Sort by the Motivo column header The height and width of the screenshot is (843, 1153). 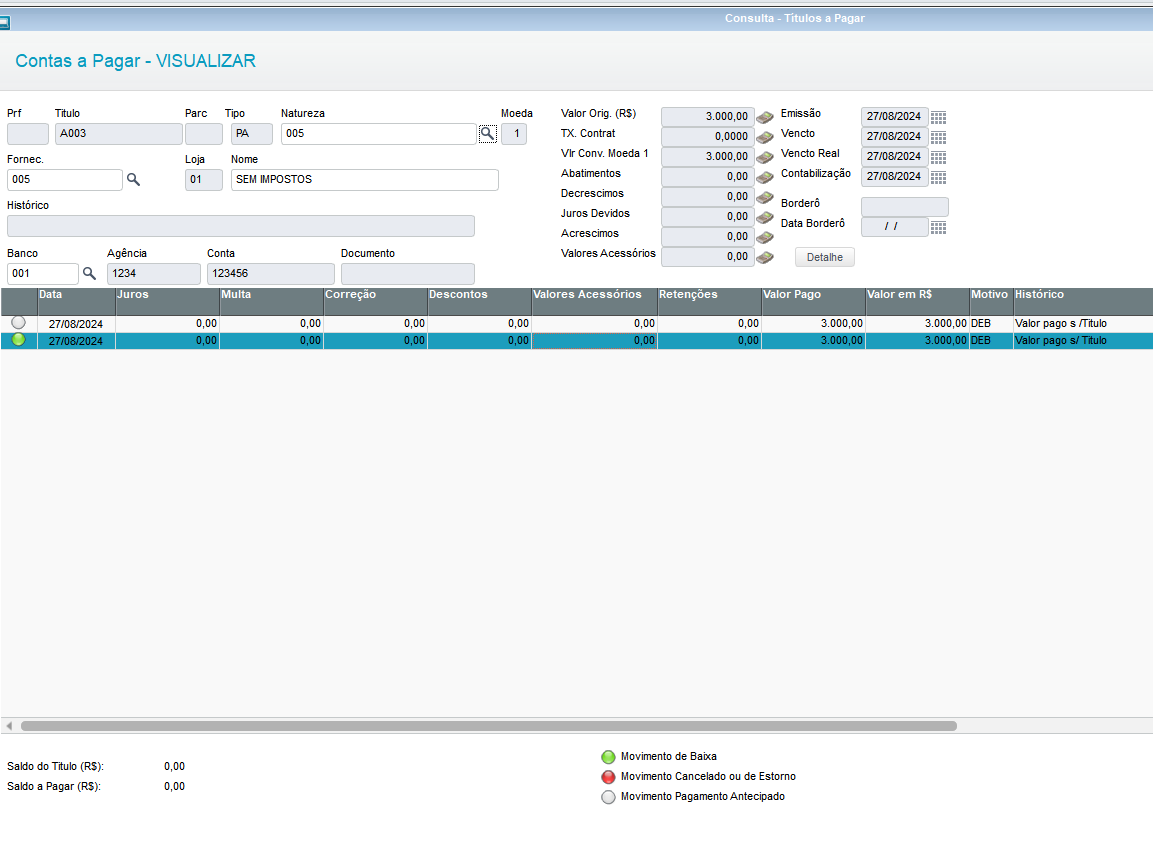pos(991,302)
